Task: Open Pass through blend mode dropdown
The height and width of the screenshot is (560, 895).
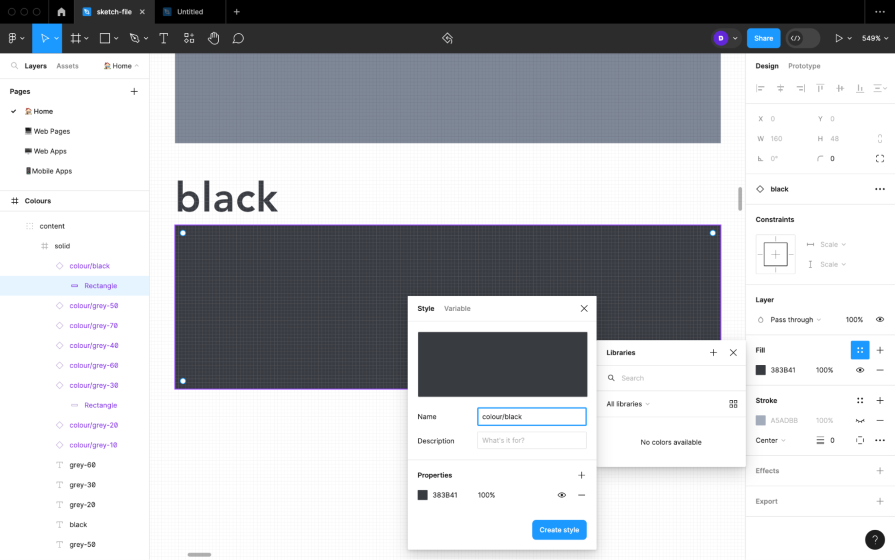Action: coord(795,320)
